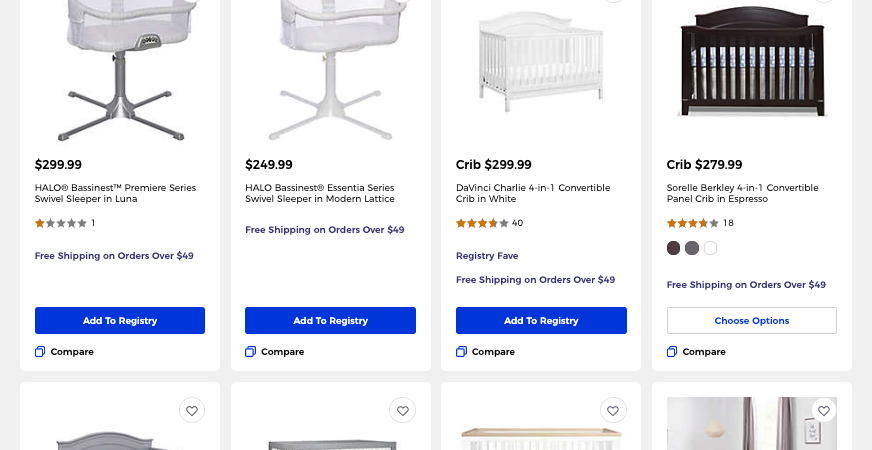Viewport: 872px width, 450px height.
Task: Add DaVinci Charlie crib to registry
Action: click(541, 320)
